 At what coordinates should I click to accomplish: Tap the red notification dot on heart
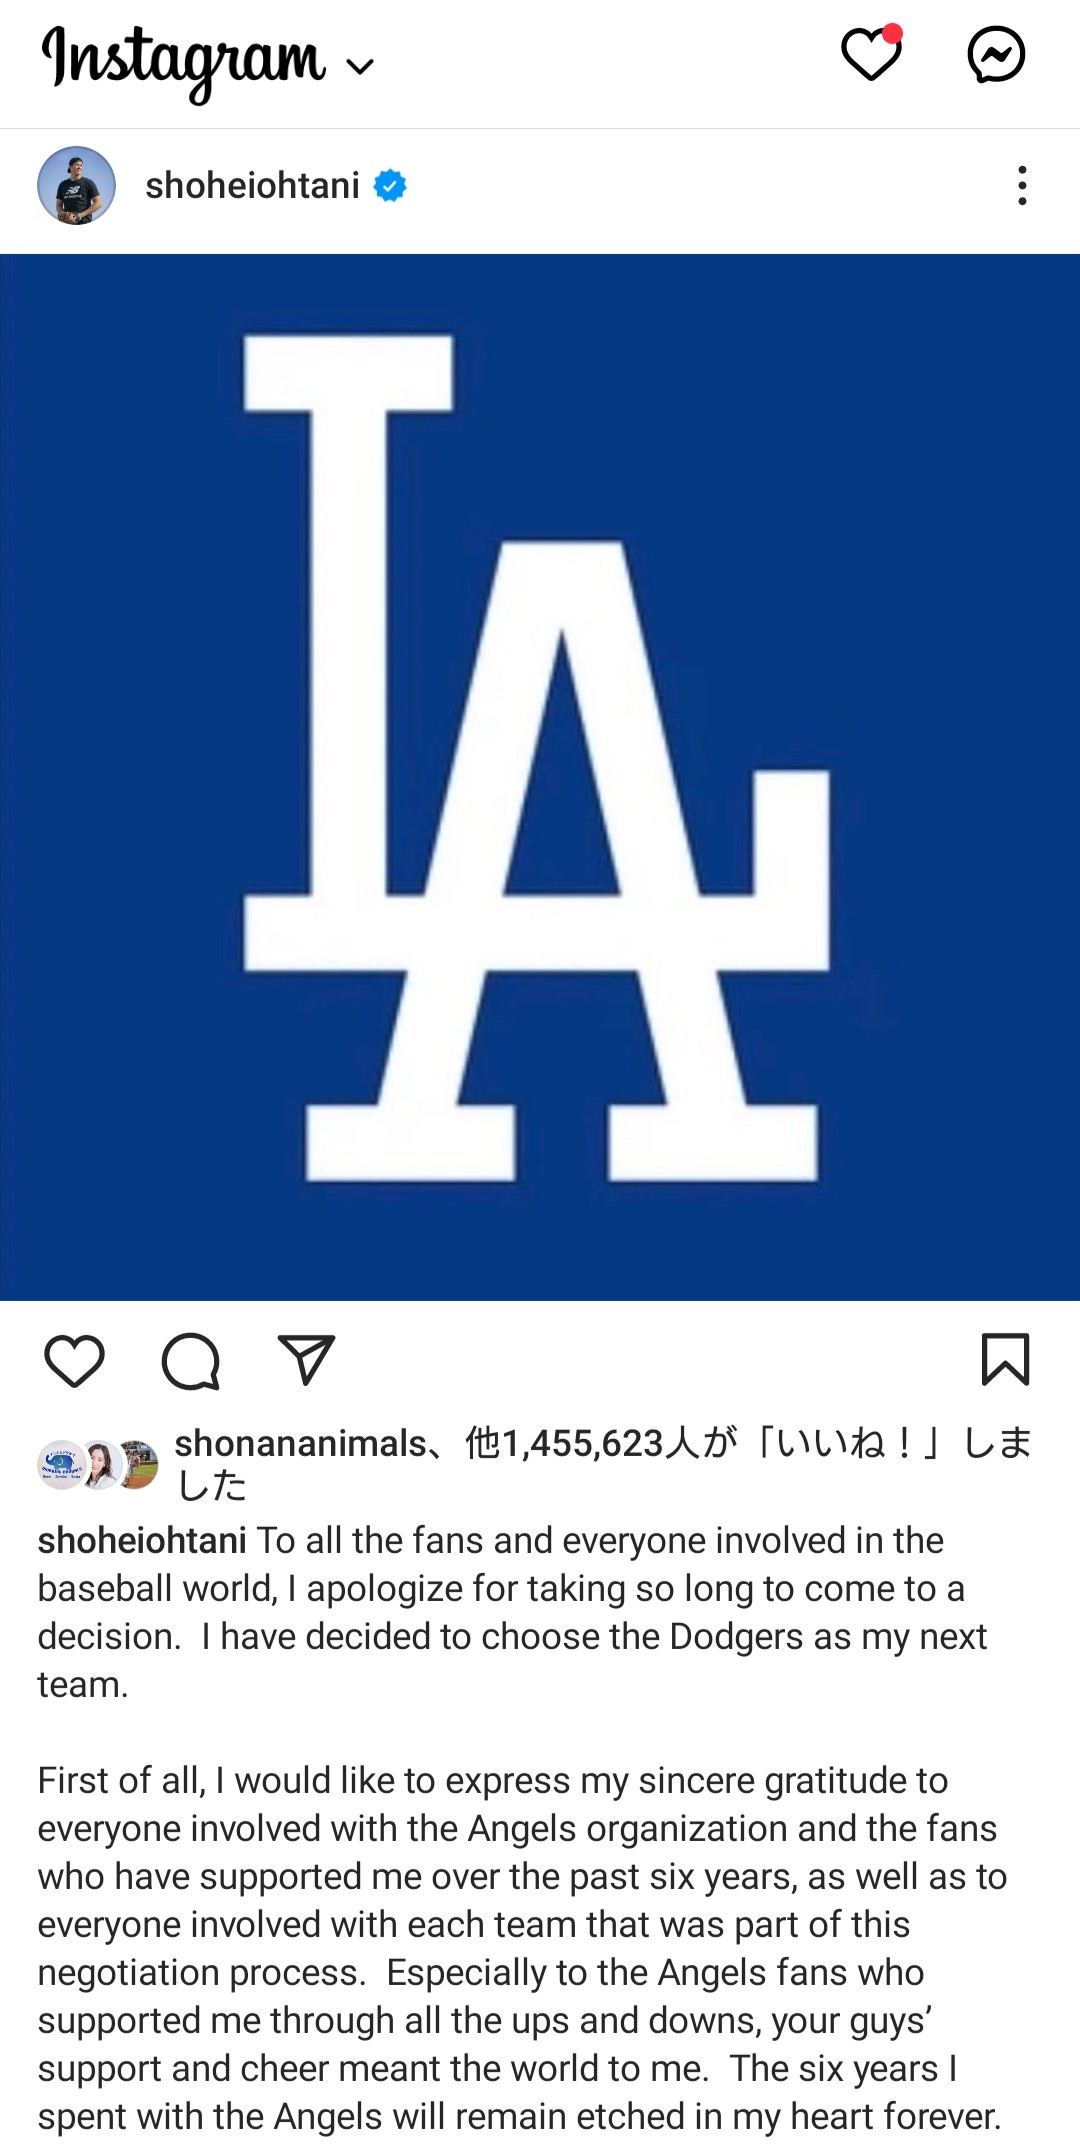[x=892, y=34]
